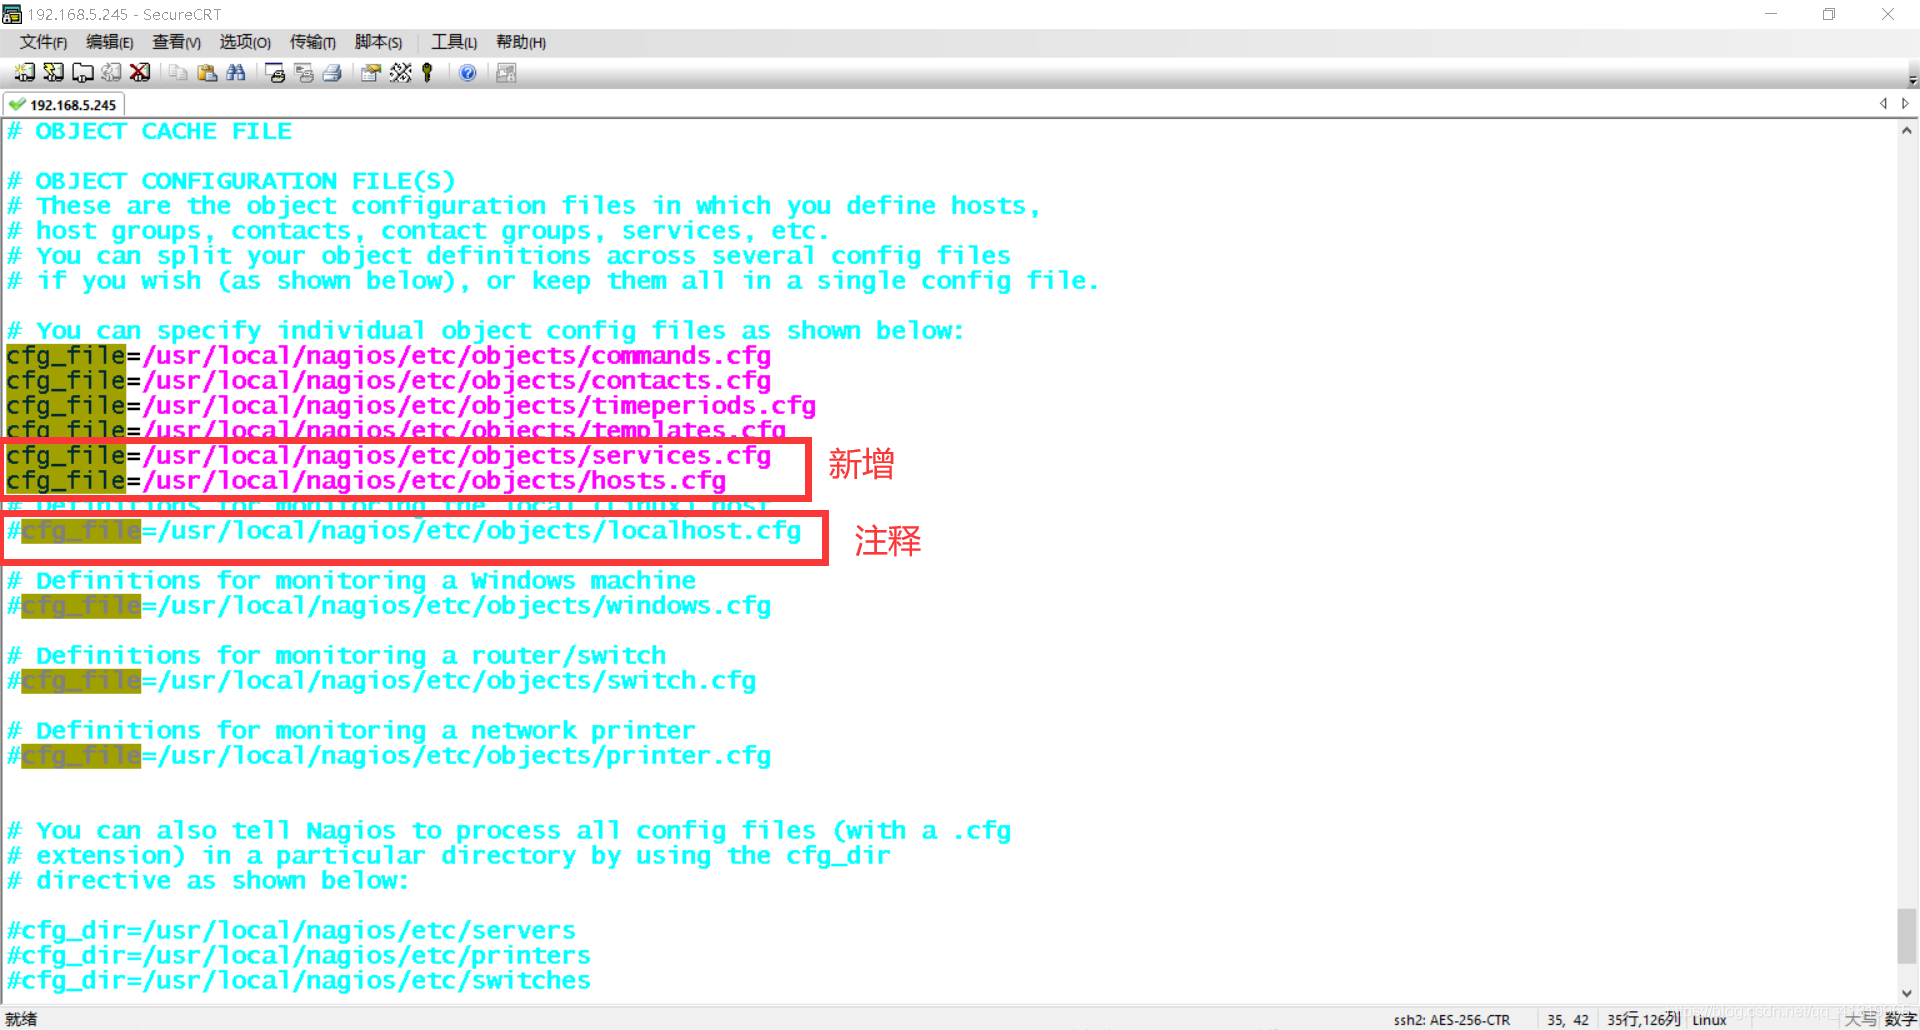1920x1030 pixels.
Task: Open Session Options toolbar icon
Action: point(371,73)
